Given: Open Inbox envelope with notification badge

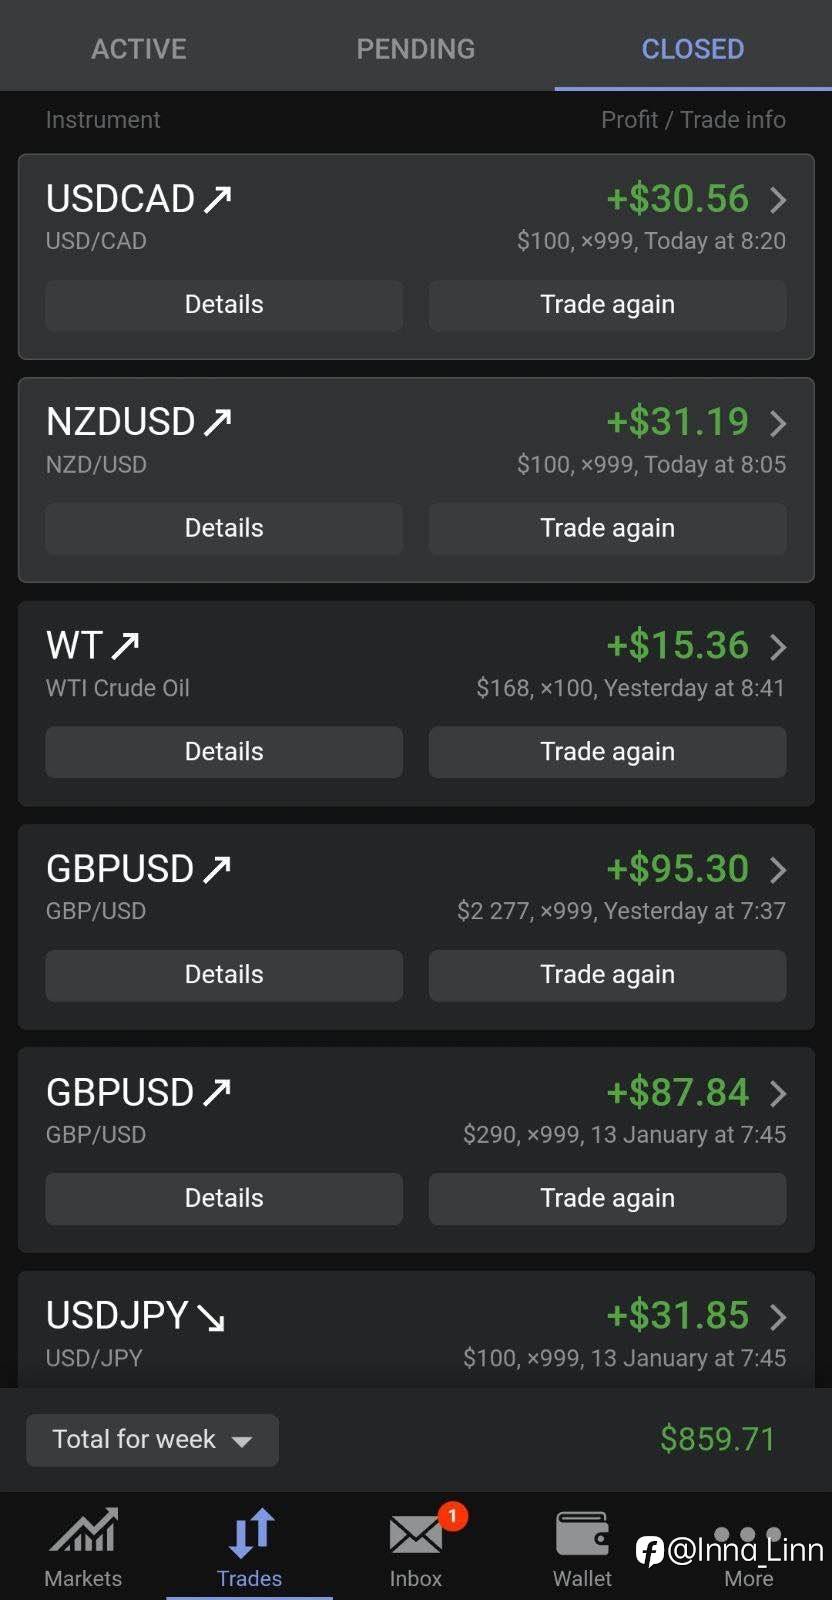Looking at the screenshot, I should coord(416,1532).
